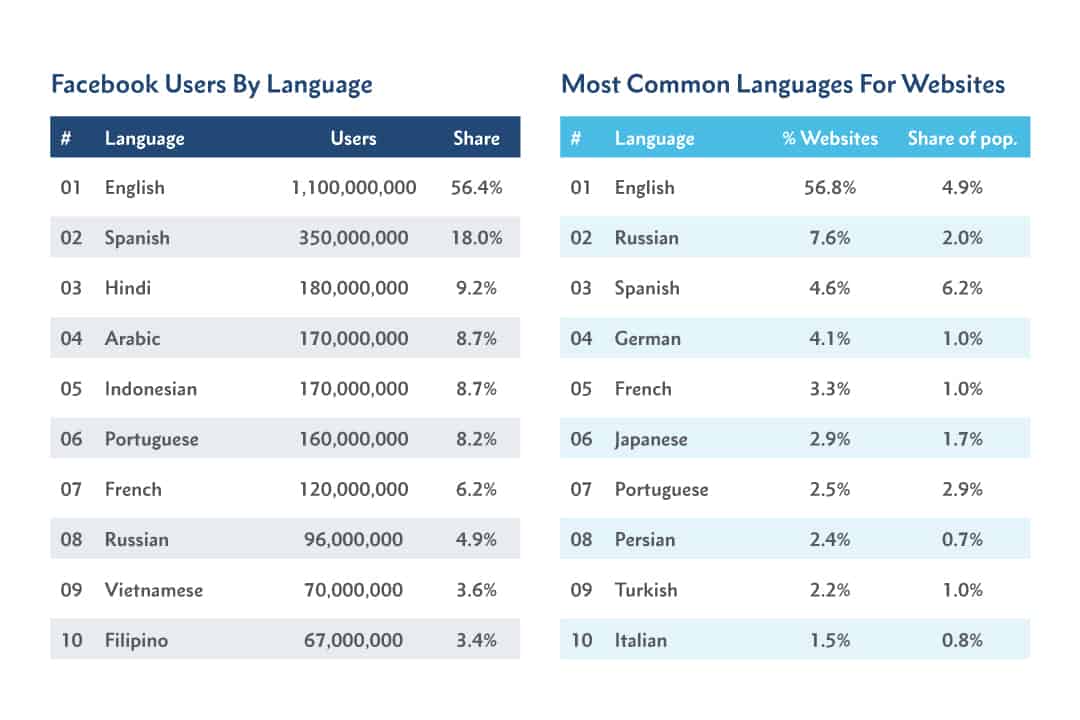Click the 'Most Common Languages For Websites' title

(783, 84)
